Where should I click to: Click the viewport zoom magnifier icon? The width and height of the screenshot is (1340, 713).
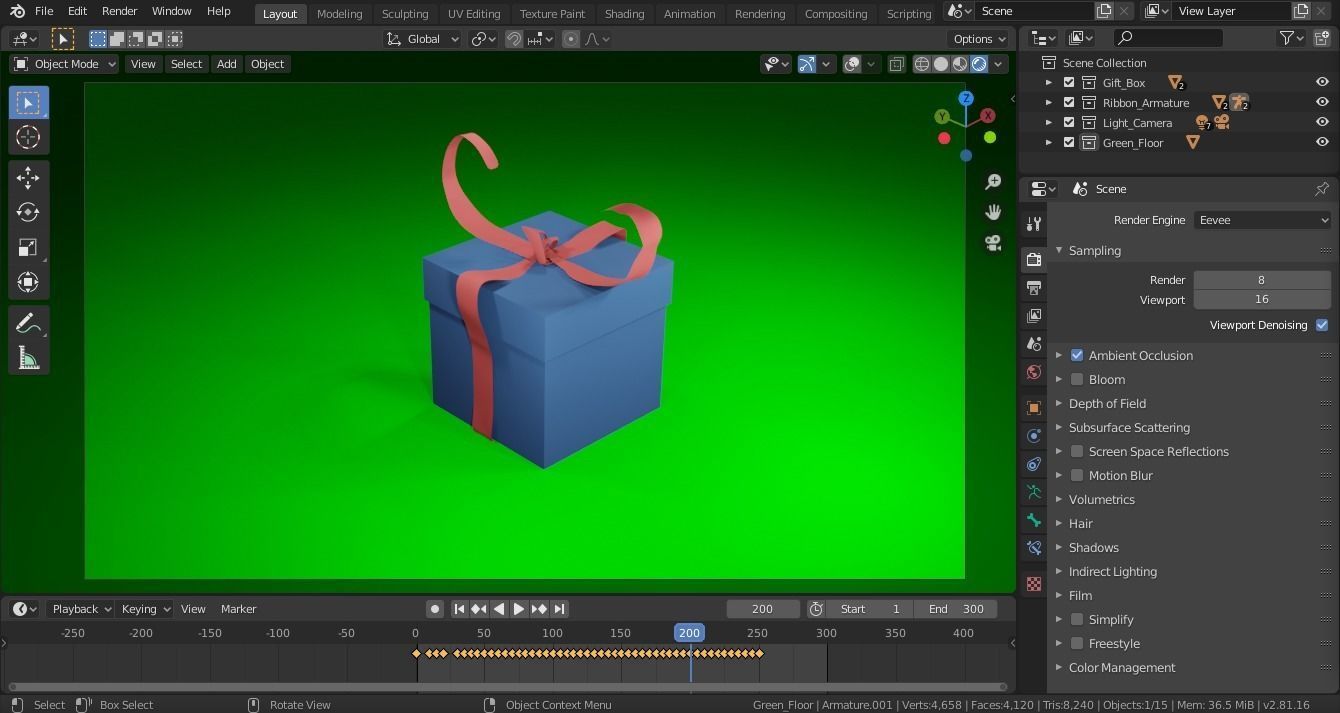click(x=993, y=181)
